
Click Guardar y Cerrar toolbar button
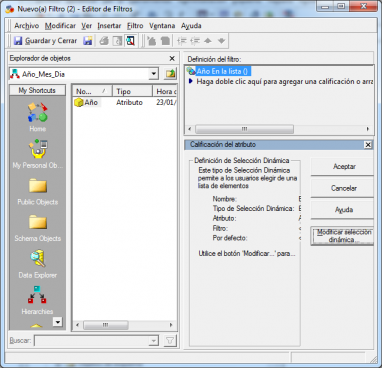45,41
